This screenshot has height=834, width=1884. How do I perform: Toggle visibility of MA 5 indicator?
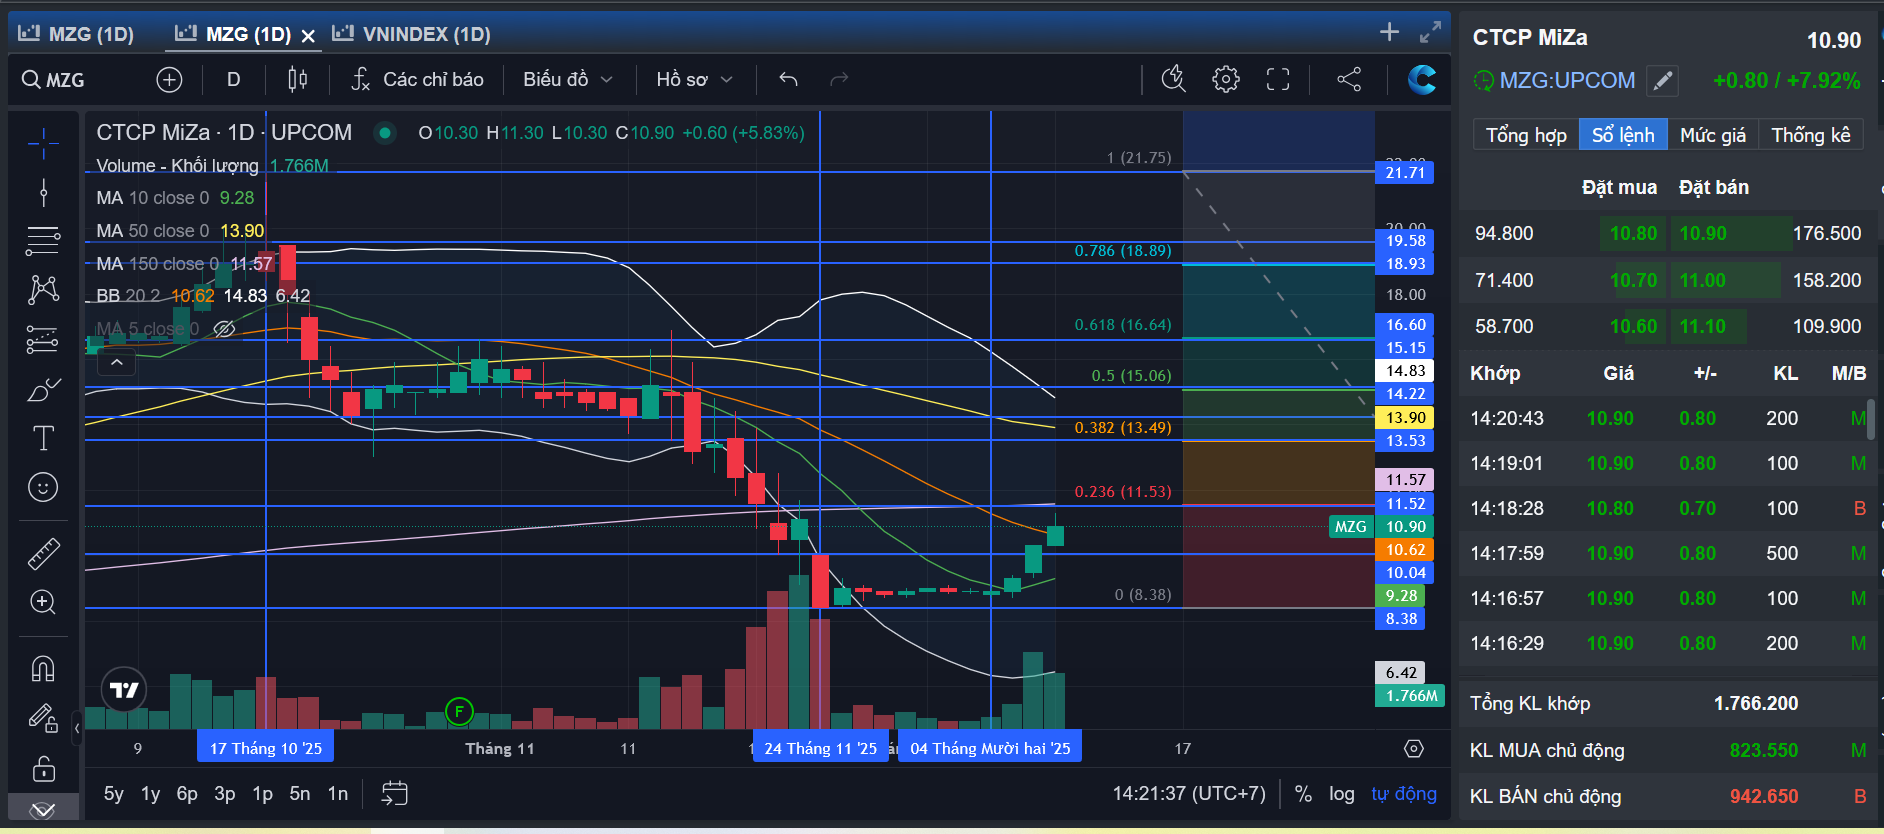225,329
